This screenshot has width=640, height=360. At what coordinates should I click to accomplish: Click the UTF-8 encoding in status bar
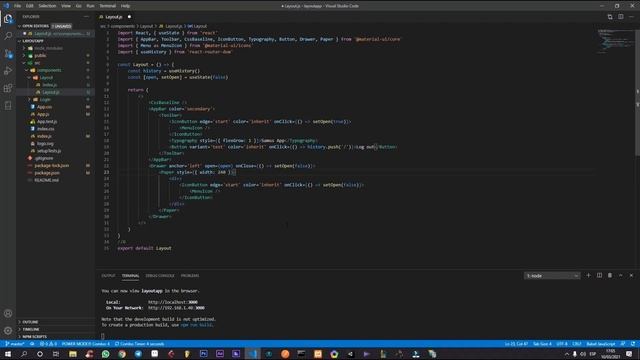[x=562, y=344]
